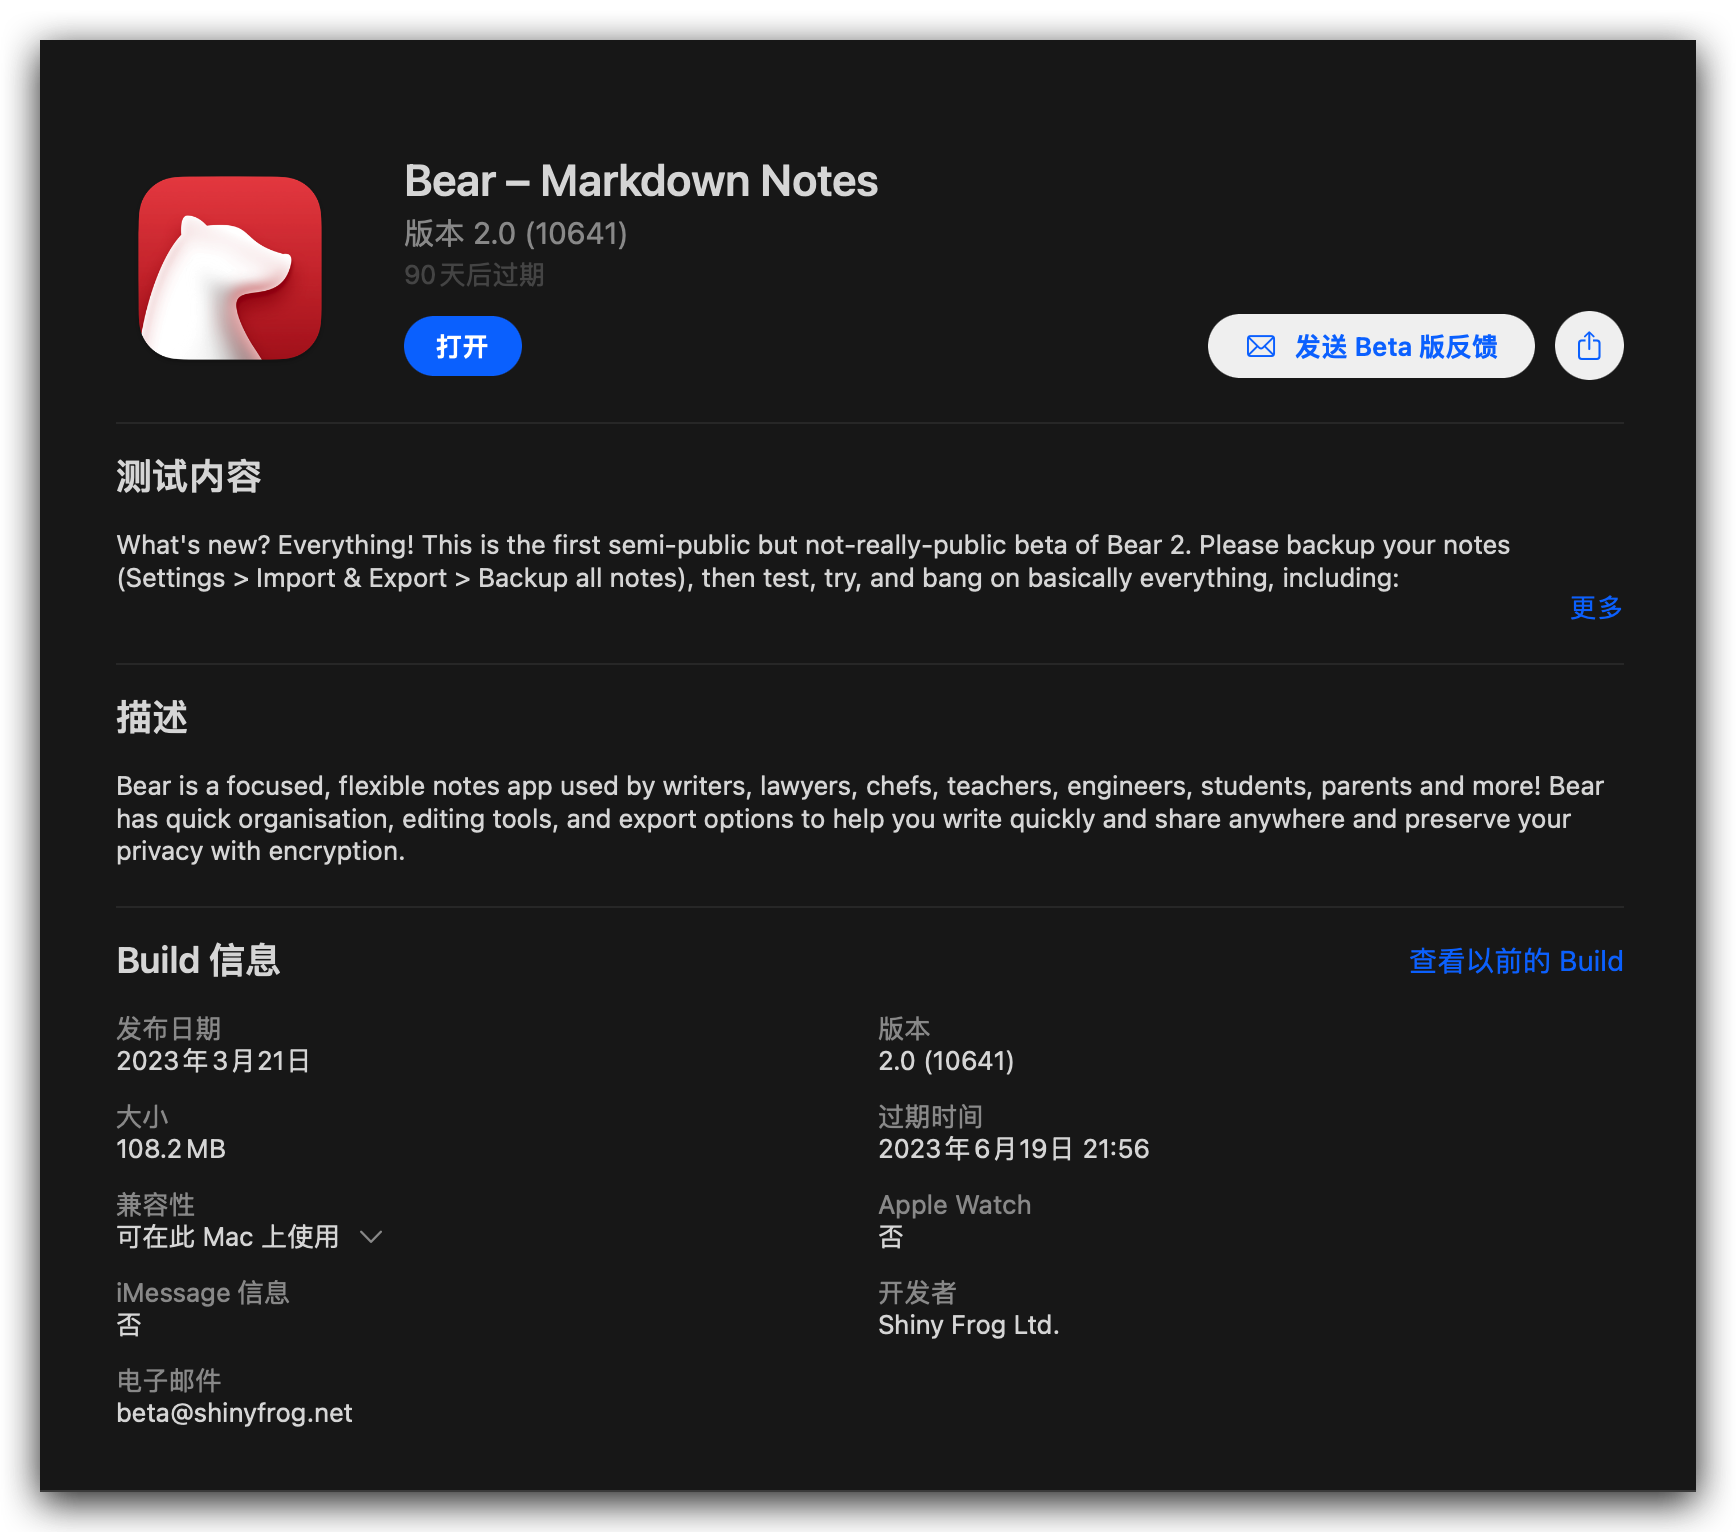
Task: Open the app with 打开 button
Action: [x=462, y=346]
